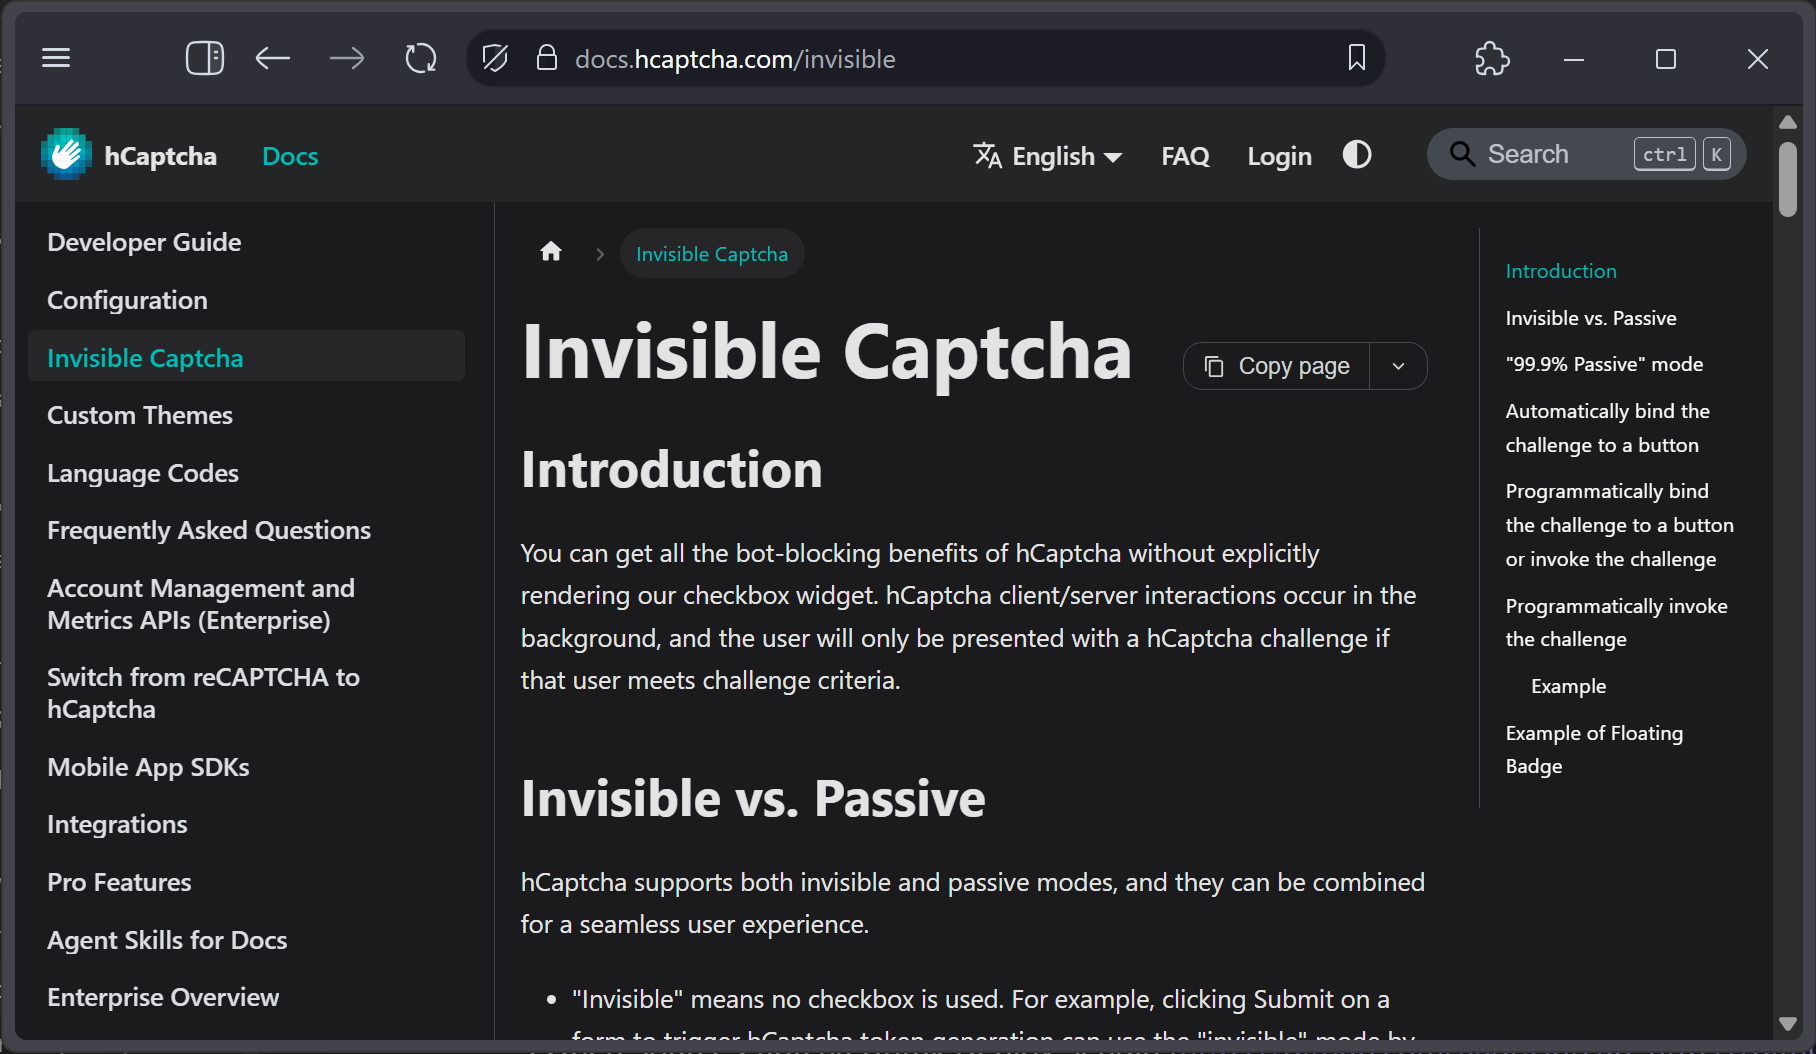Screen dimensions: 1816x1054
Task: Click the Introduction heading in article
Action: (672, 469)
